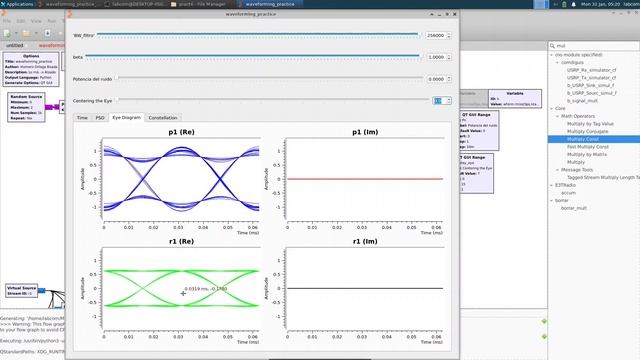Image resolution: width=640 pixels, height=360 pixels.
Task: Select Fast Multiply Const block
Action: coord(588,147)
